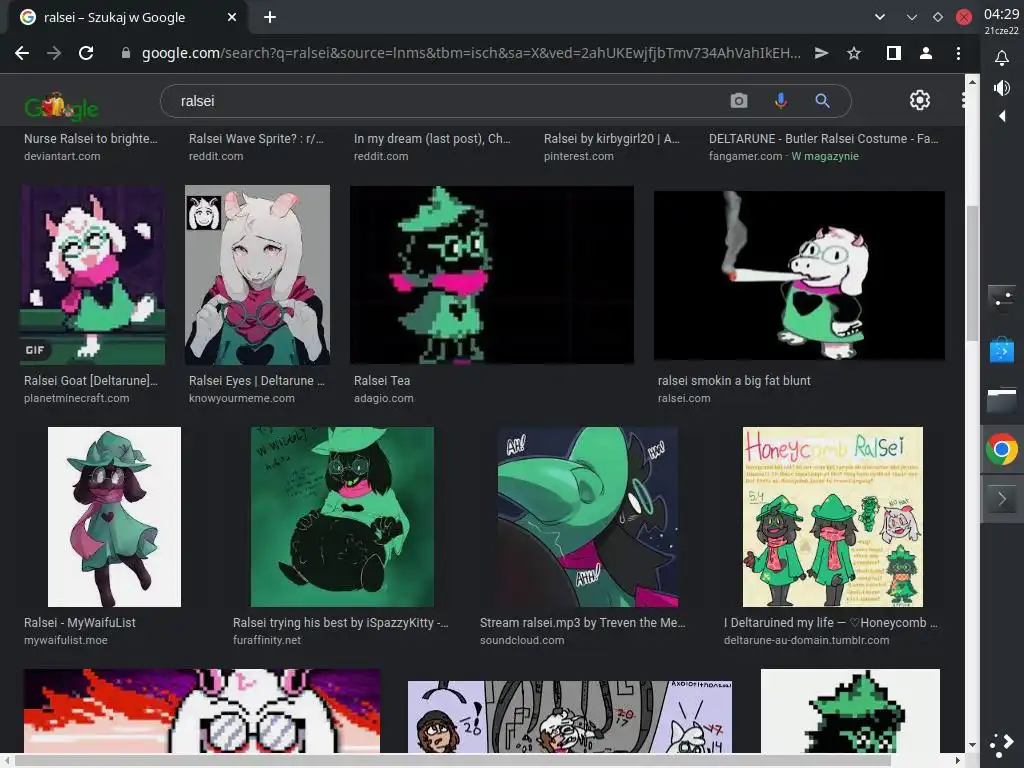Click the horizontal scrollbar at bottom
This screenshot has width=1024, height=768.
point(452,761)
